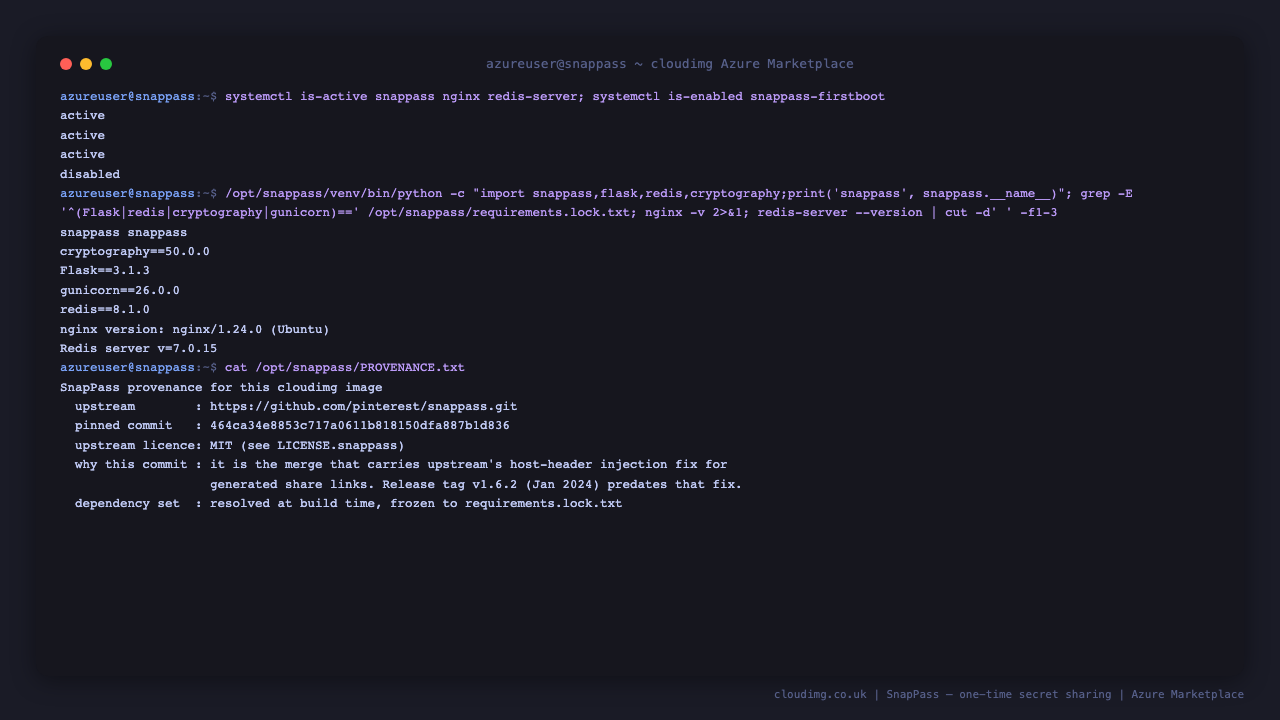Viewport: 1280px width, 720px height.
Task: Click the 'dependency set' line
Action: coord(349,504)
